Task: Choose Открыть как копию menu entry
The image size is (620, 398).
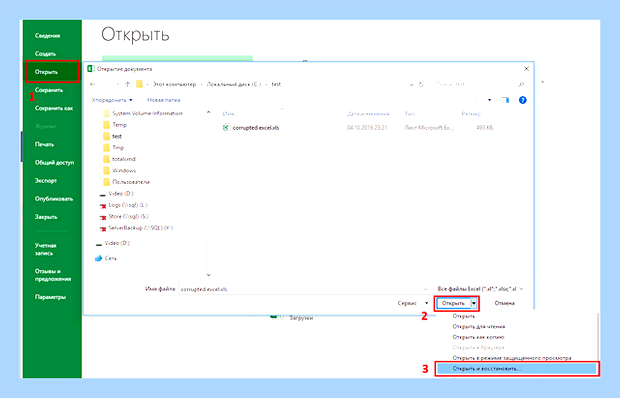Action: pyautogui.click(x=478, y=337)
